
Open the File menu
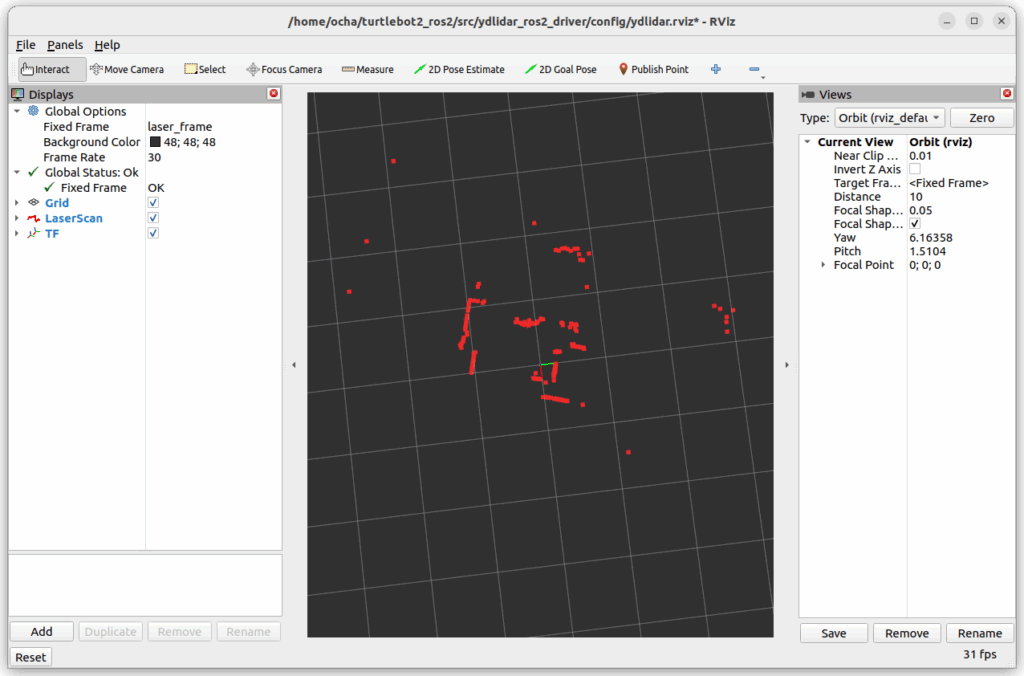(x=25, y=45)
